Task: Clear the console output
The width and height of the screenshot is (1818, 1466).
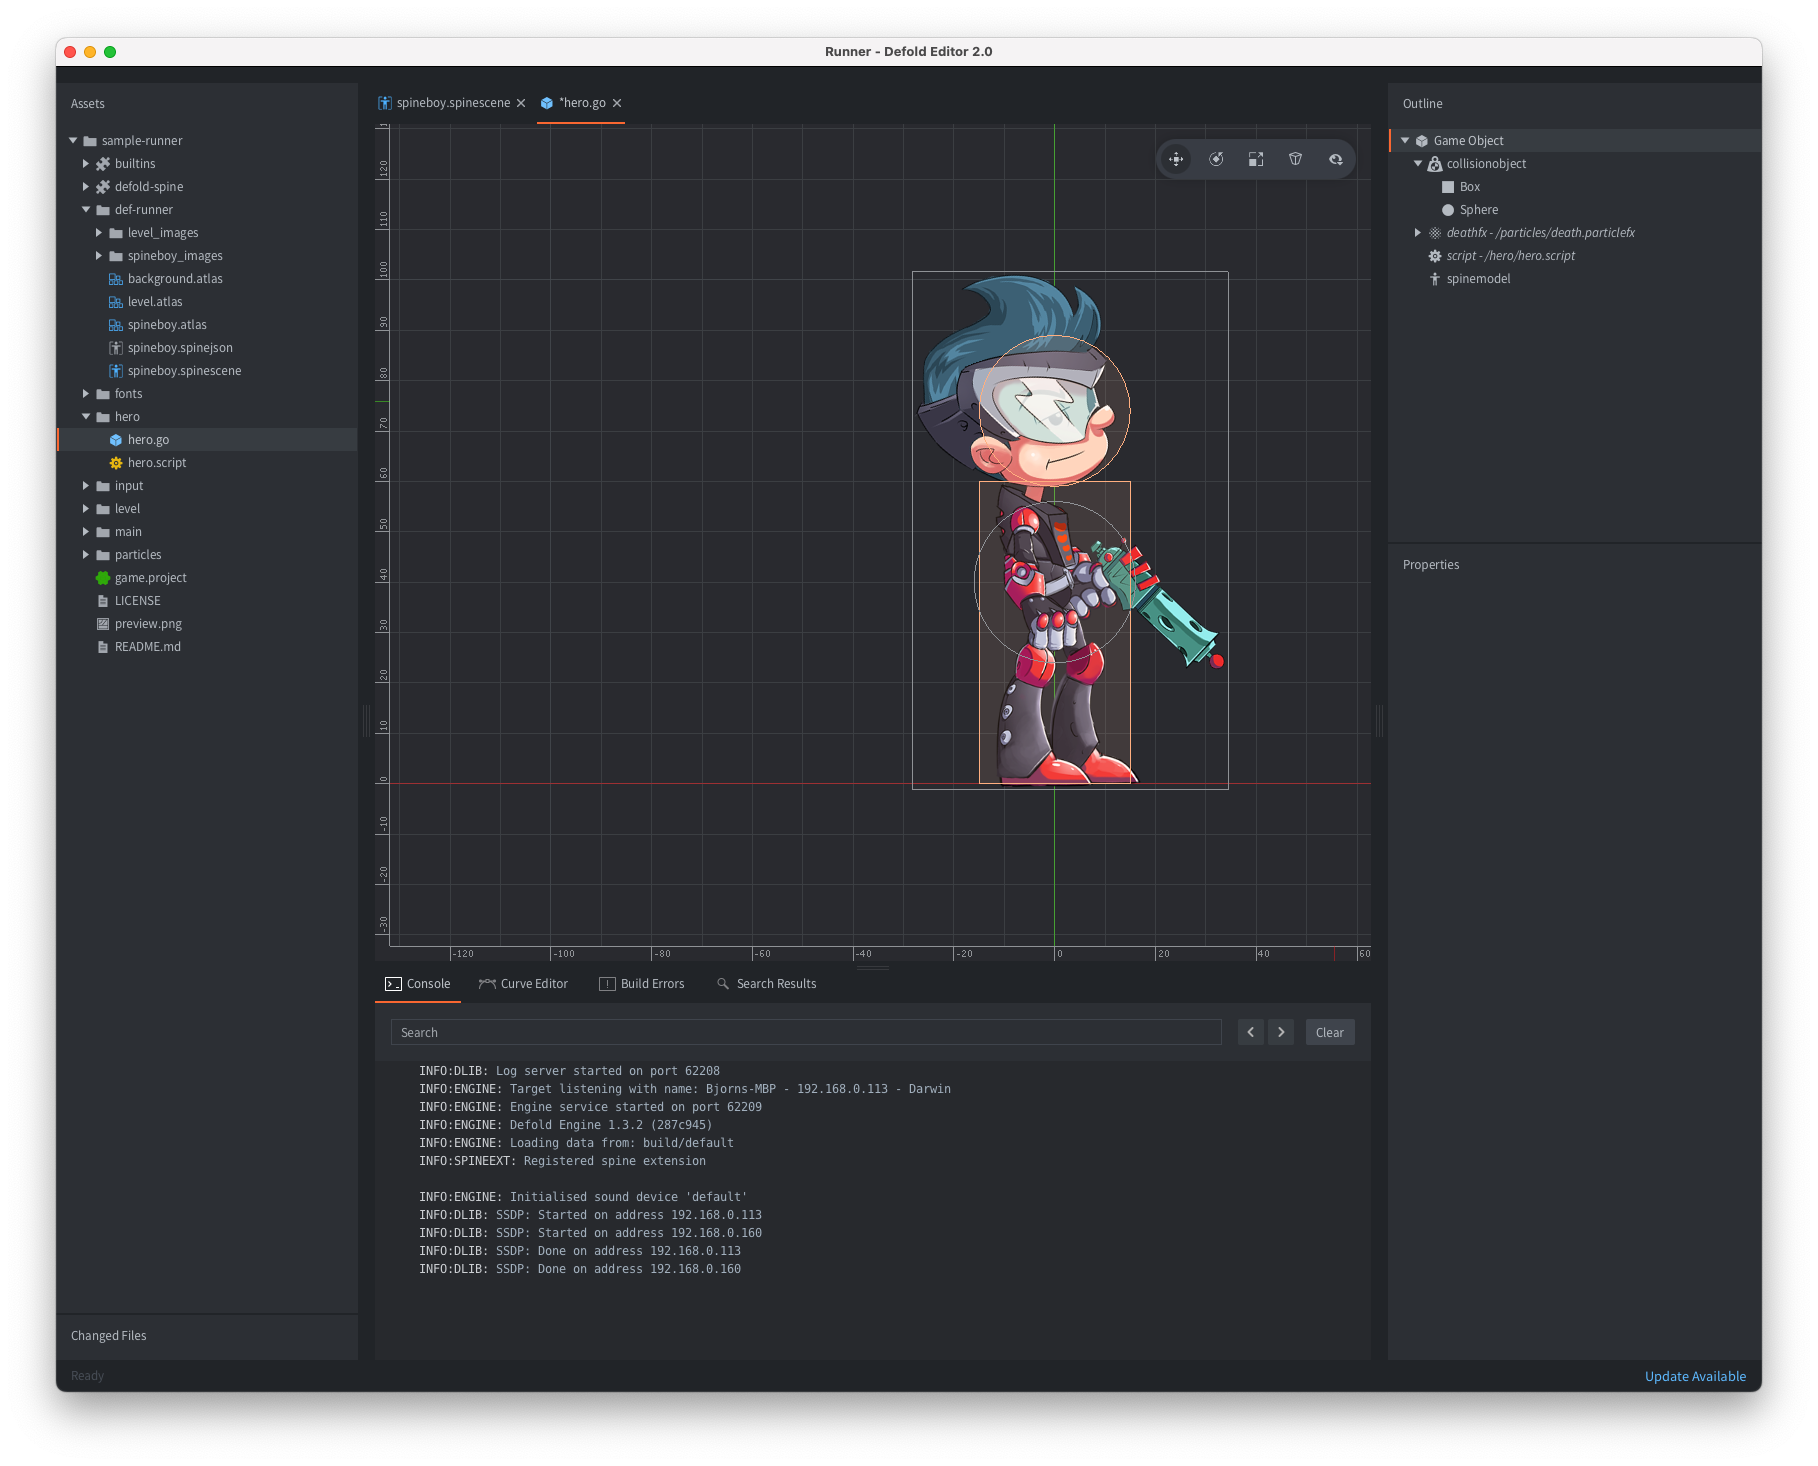Action: (x=1329, y=1032)
